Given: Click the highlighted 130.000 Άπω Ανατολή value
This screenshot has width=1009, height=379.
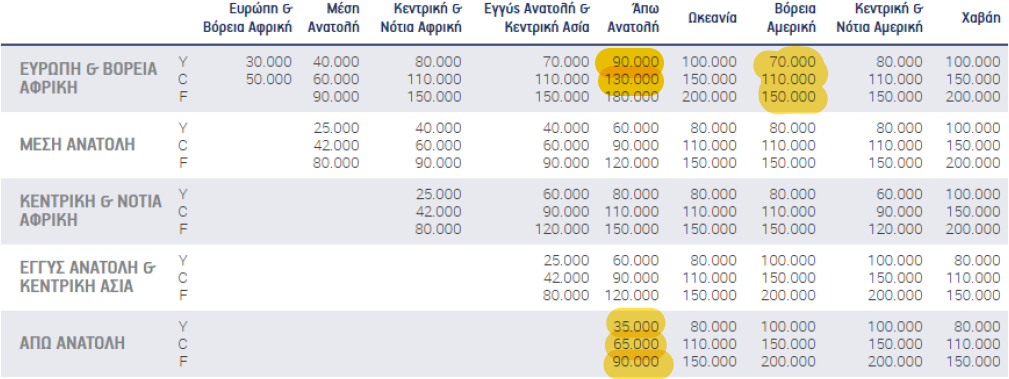Looking at the screenshot, I should coord(631,80).
